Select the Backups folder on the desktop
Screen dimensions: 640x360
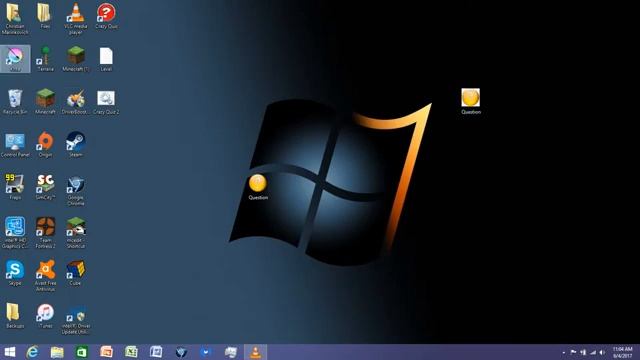(15, 316)
